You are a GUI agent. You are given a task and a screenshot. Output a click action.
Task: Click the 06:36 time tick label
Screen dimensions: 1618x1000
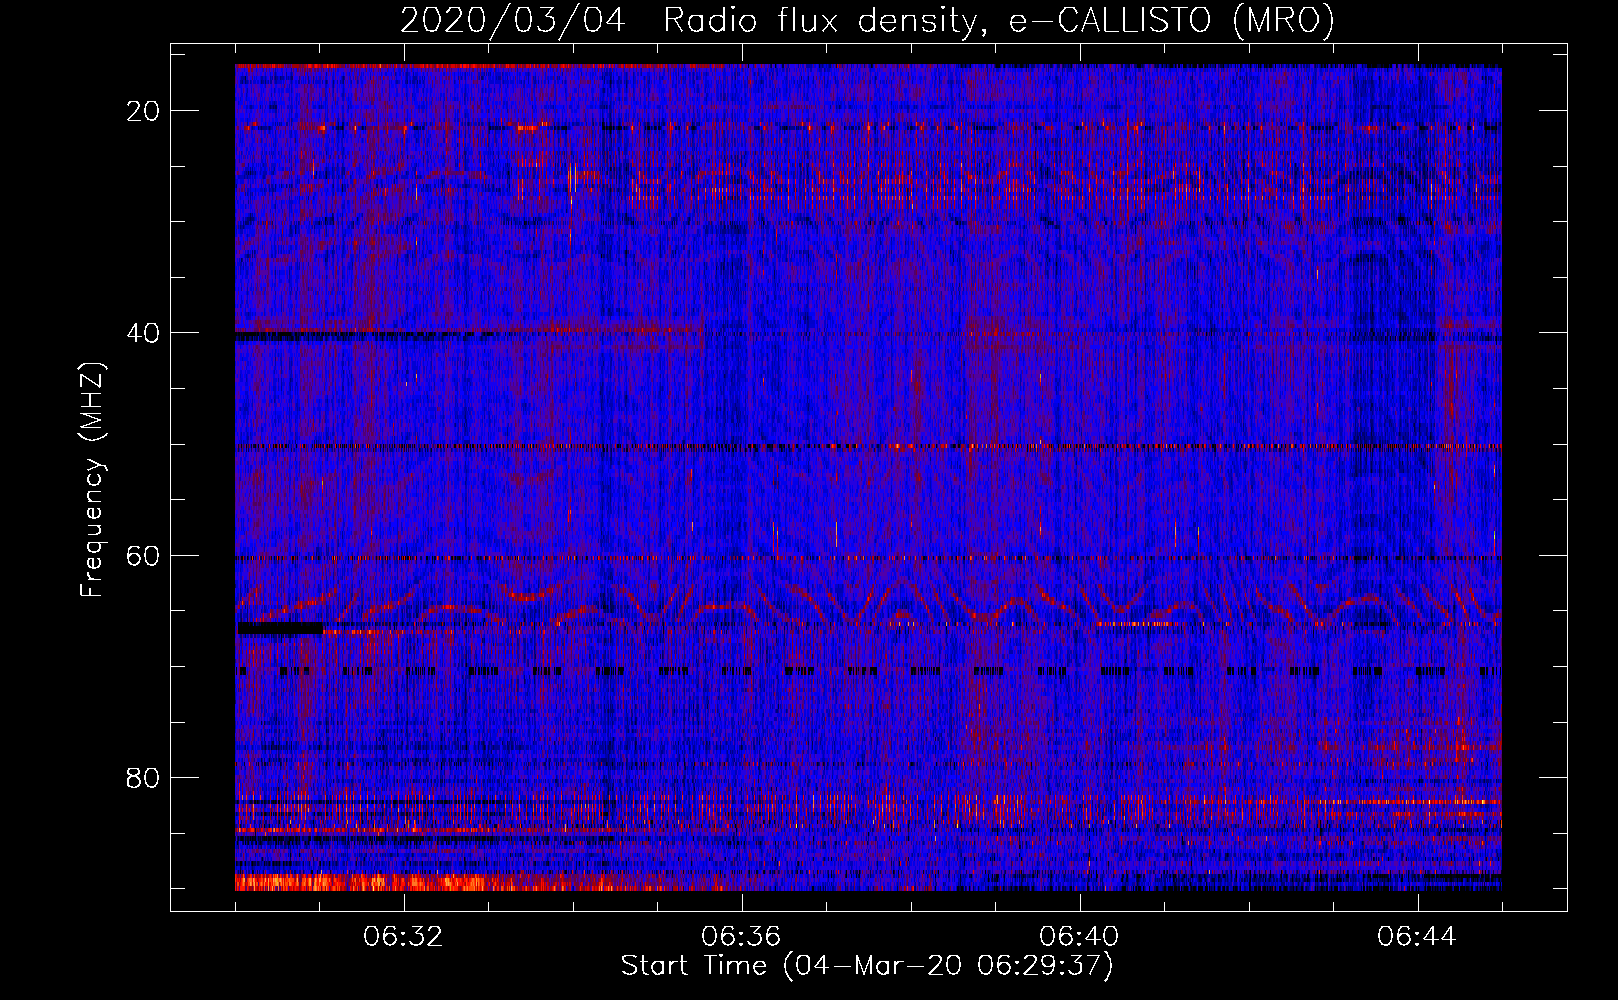pyautogui.click(x=741, y=937)
